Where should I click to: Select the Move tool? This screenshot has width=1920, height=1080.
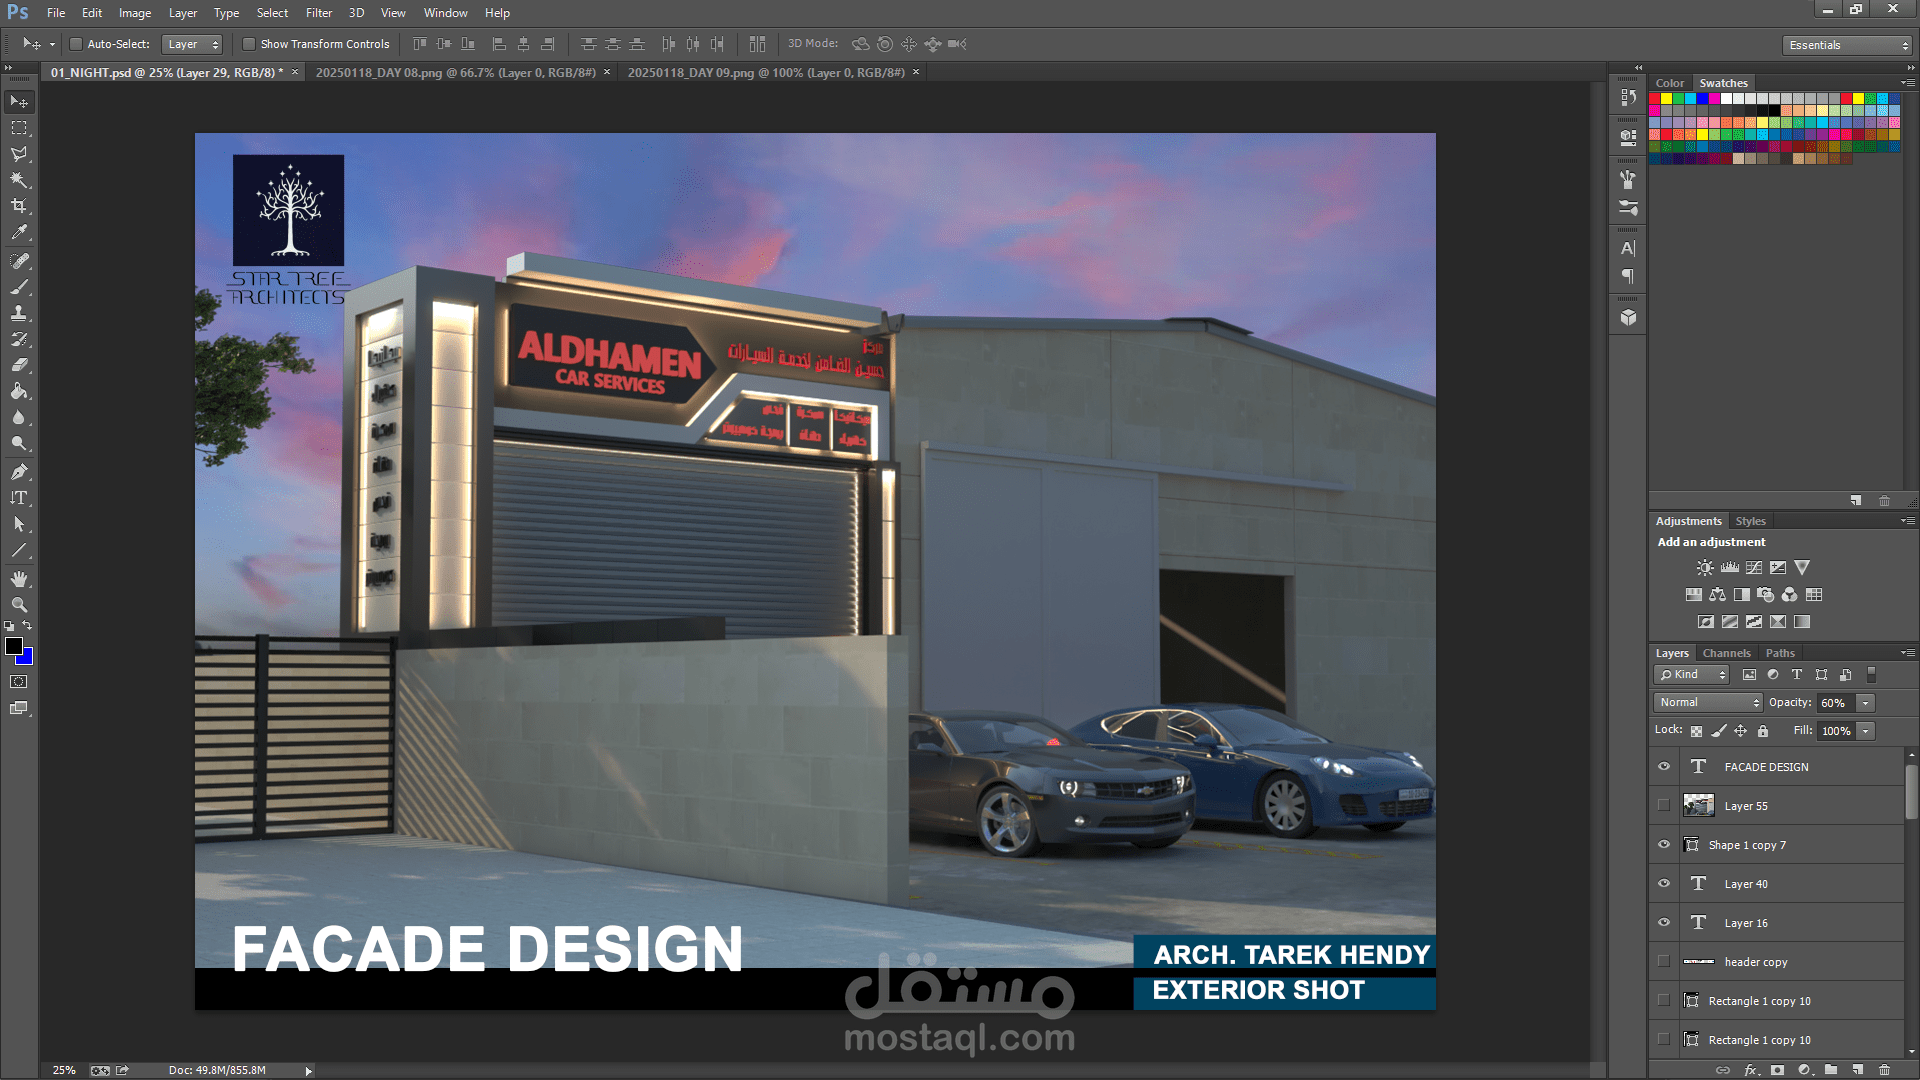click(x=19, y=102)
